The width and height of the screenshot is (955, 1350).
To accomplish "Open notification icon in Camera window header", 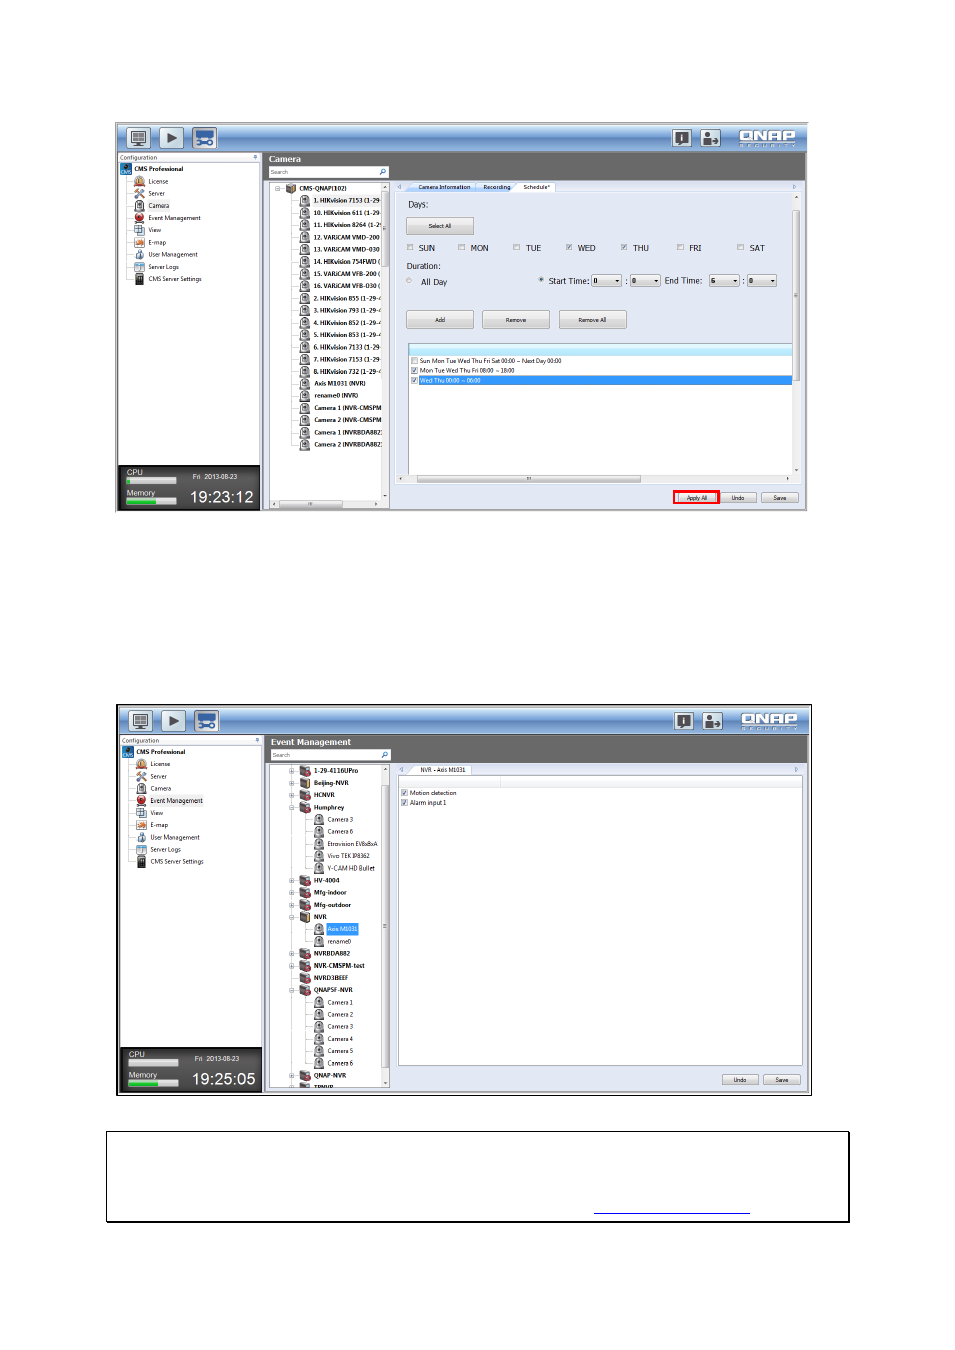I will coord(682,138).
